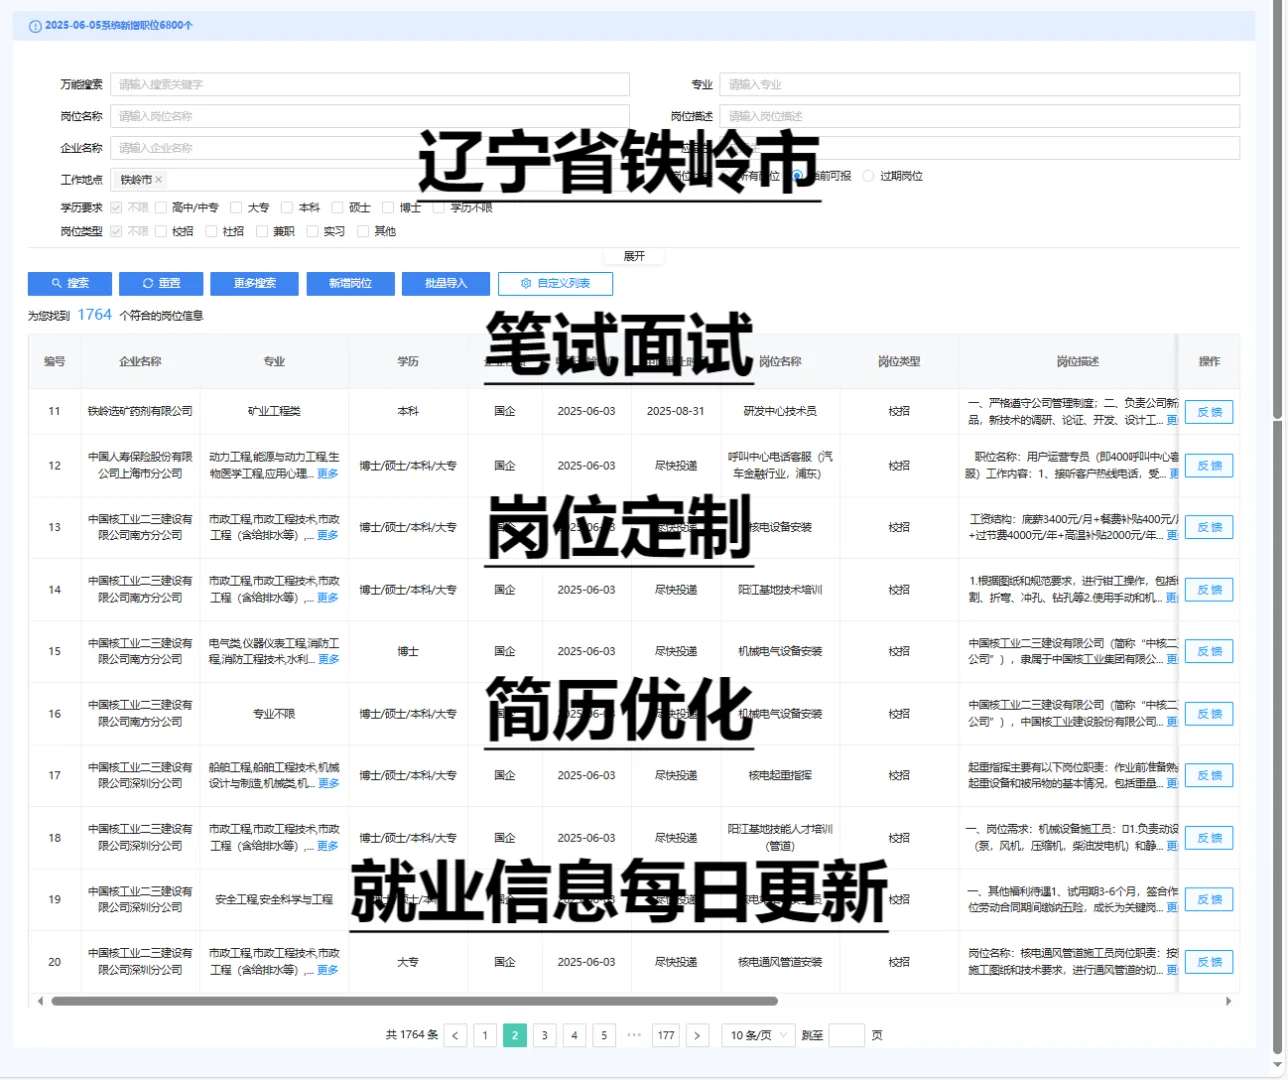Enable the 校招 job type checkbox
This screenshot has width=1288, height=1080.
[163, 230]
